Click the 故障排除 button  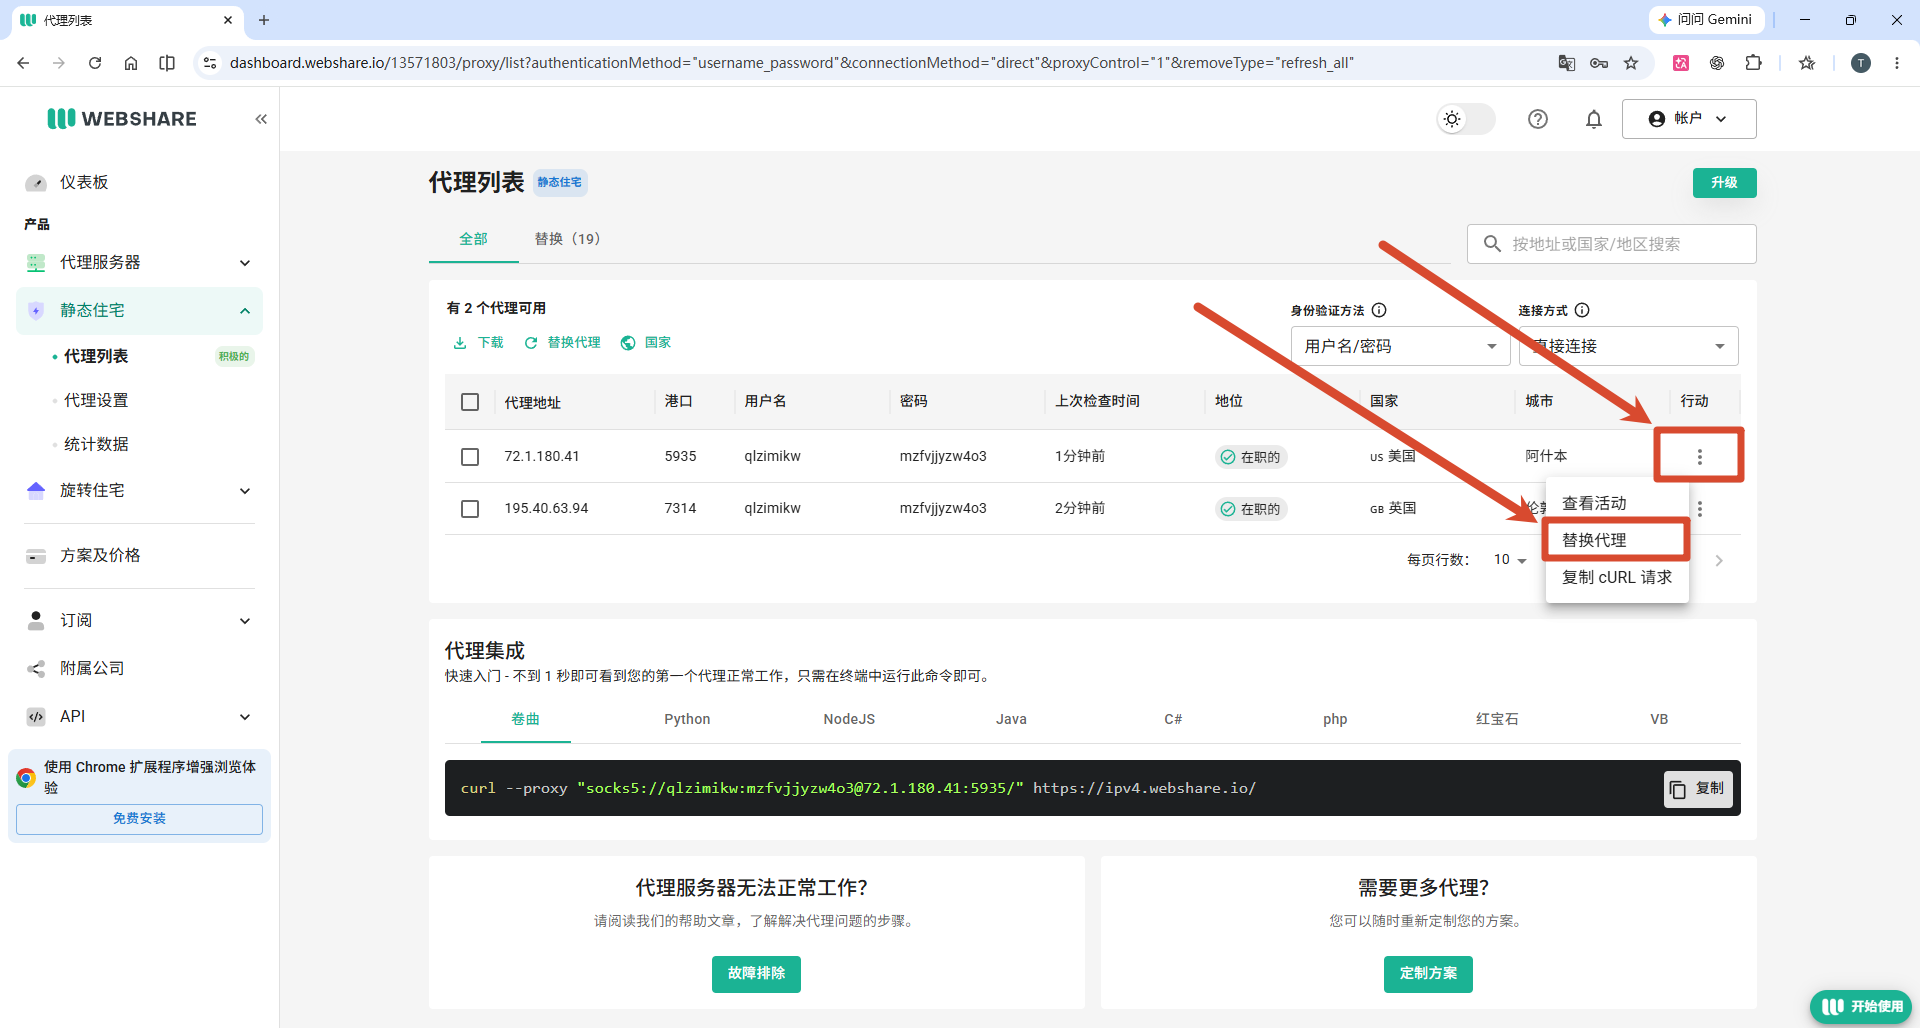pyautogui.click(x=756, y=974)
